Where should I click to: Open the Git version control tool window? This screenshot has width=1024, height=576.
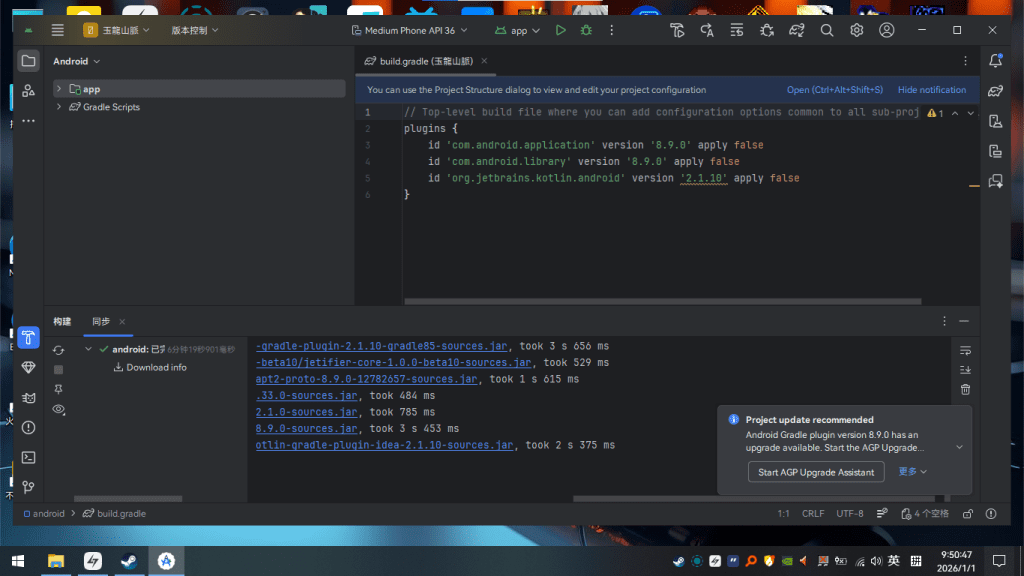coord(28,487)
